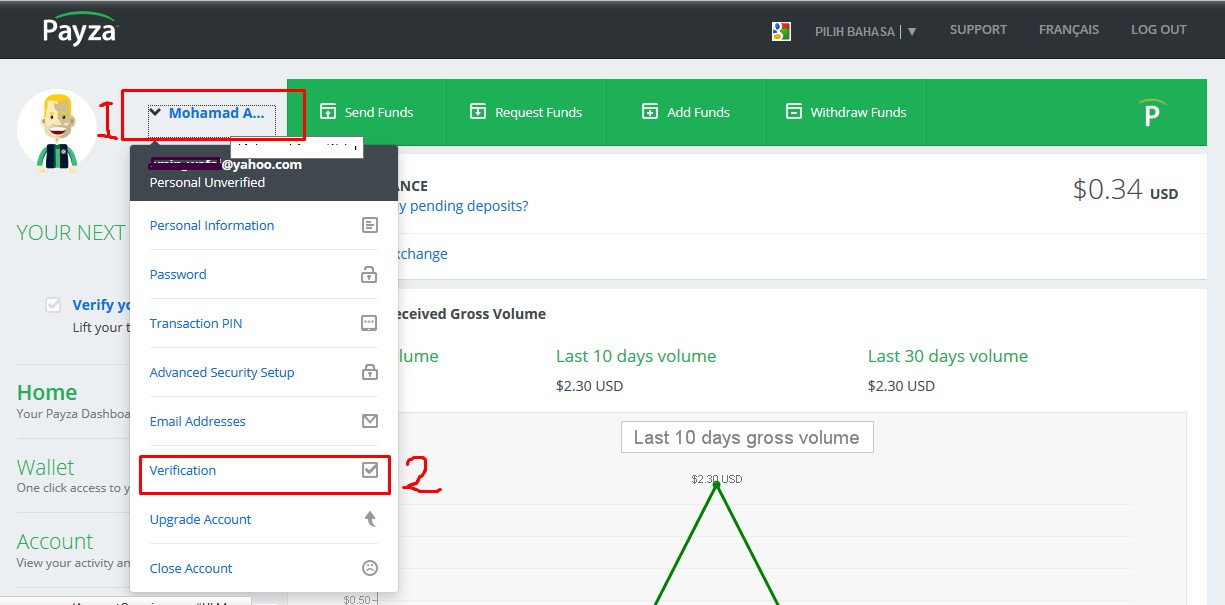Click the Withdraw Funds icon

point(794,111)
